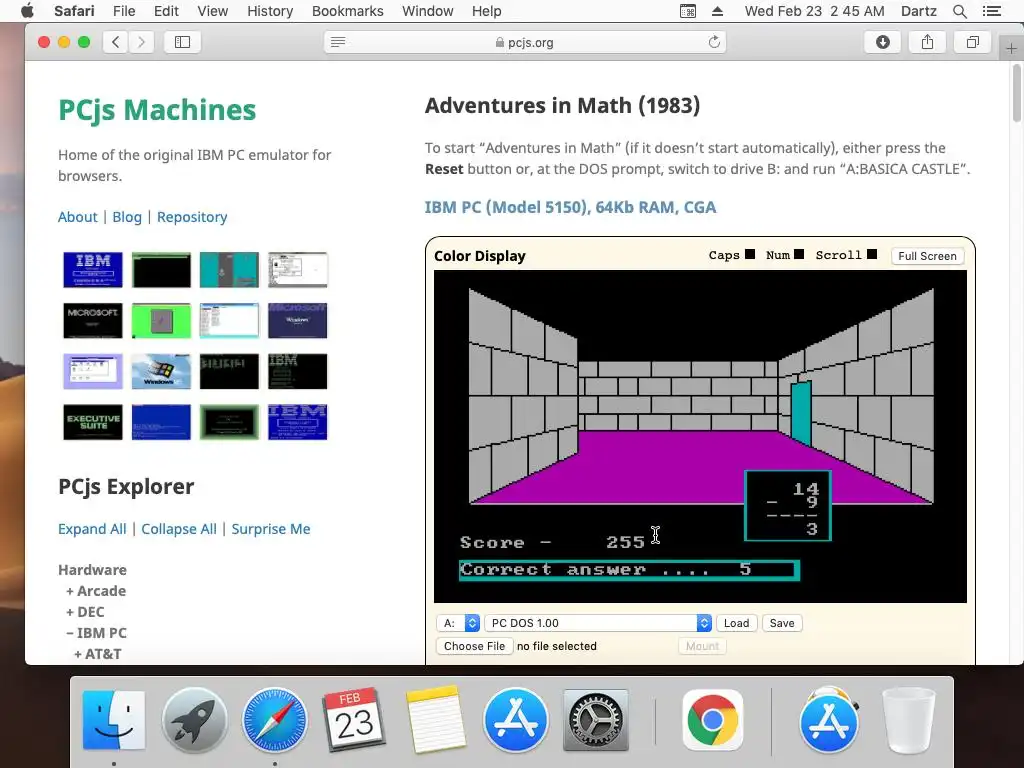Open the Window menu
The height and width of the screenshot is (768, 1024).
point(428,11)
